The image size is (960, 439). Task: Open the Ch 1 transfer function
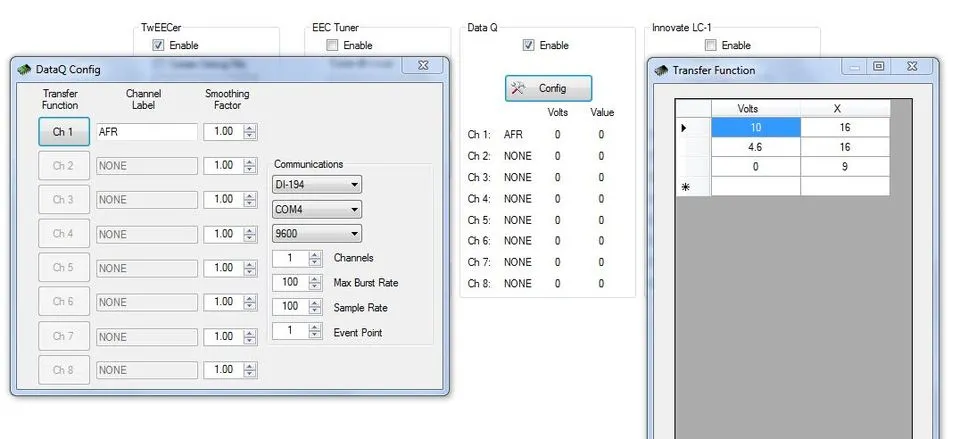[64, 132]
